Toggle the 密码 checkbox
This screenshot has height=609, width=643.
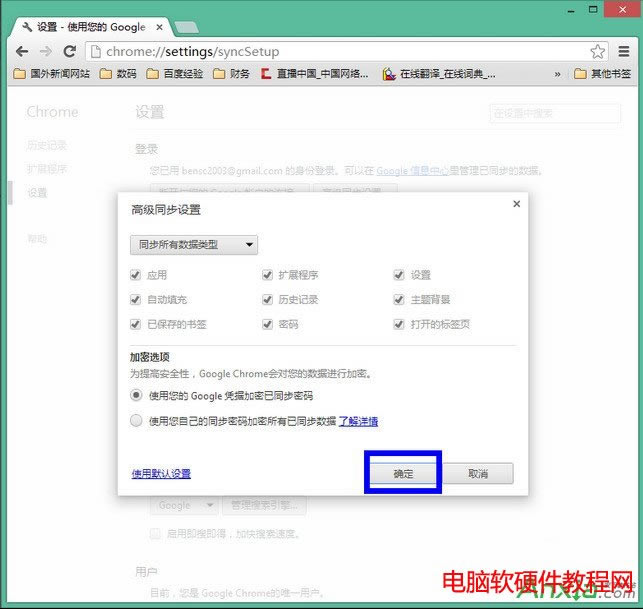tap(267, 324)
